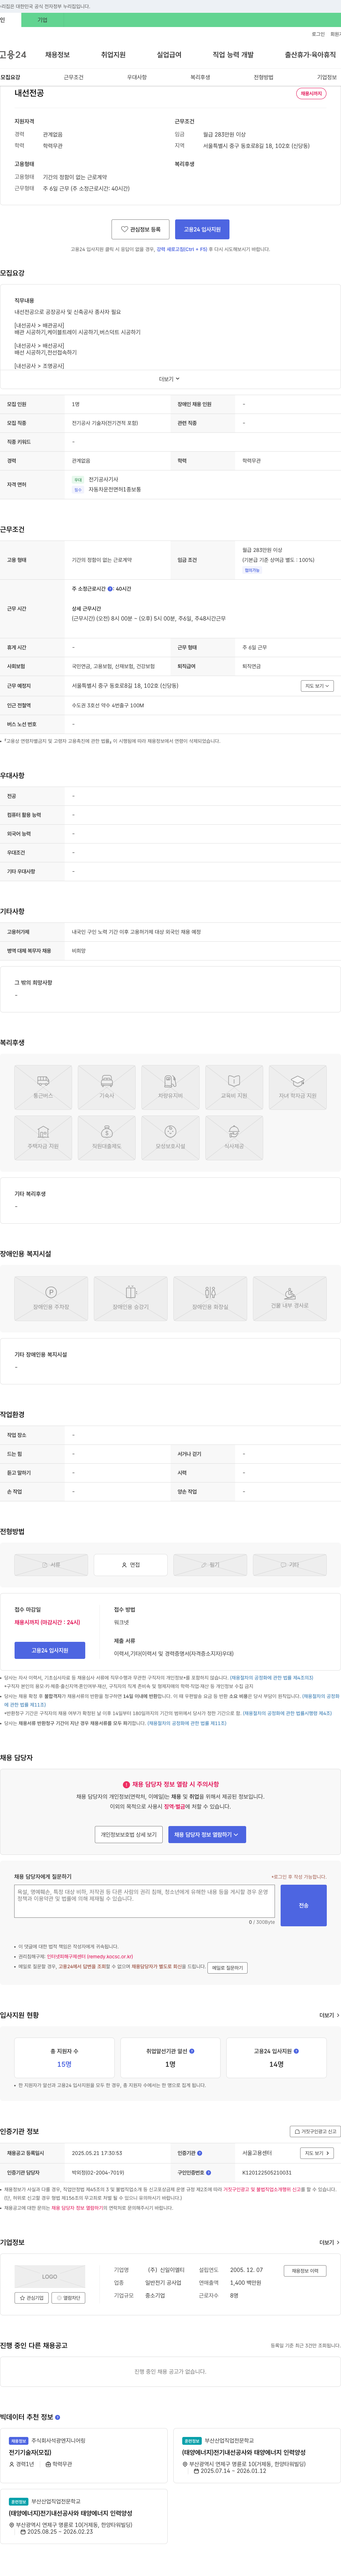Click the 장애인용 주차장 facility icon
The height and width of the screenshot is (2576, 341).
tap(51, 1298)
